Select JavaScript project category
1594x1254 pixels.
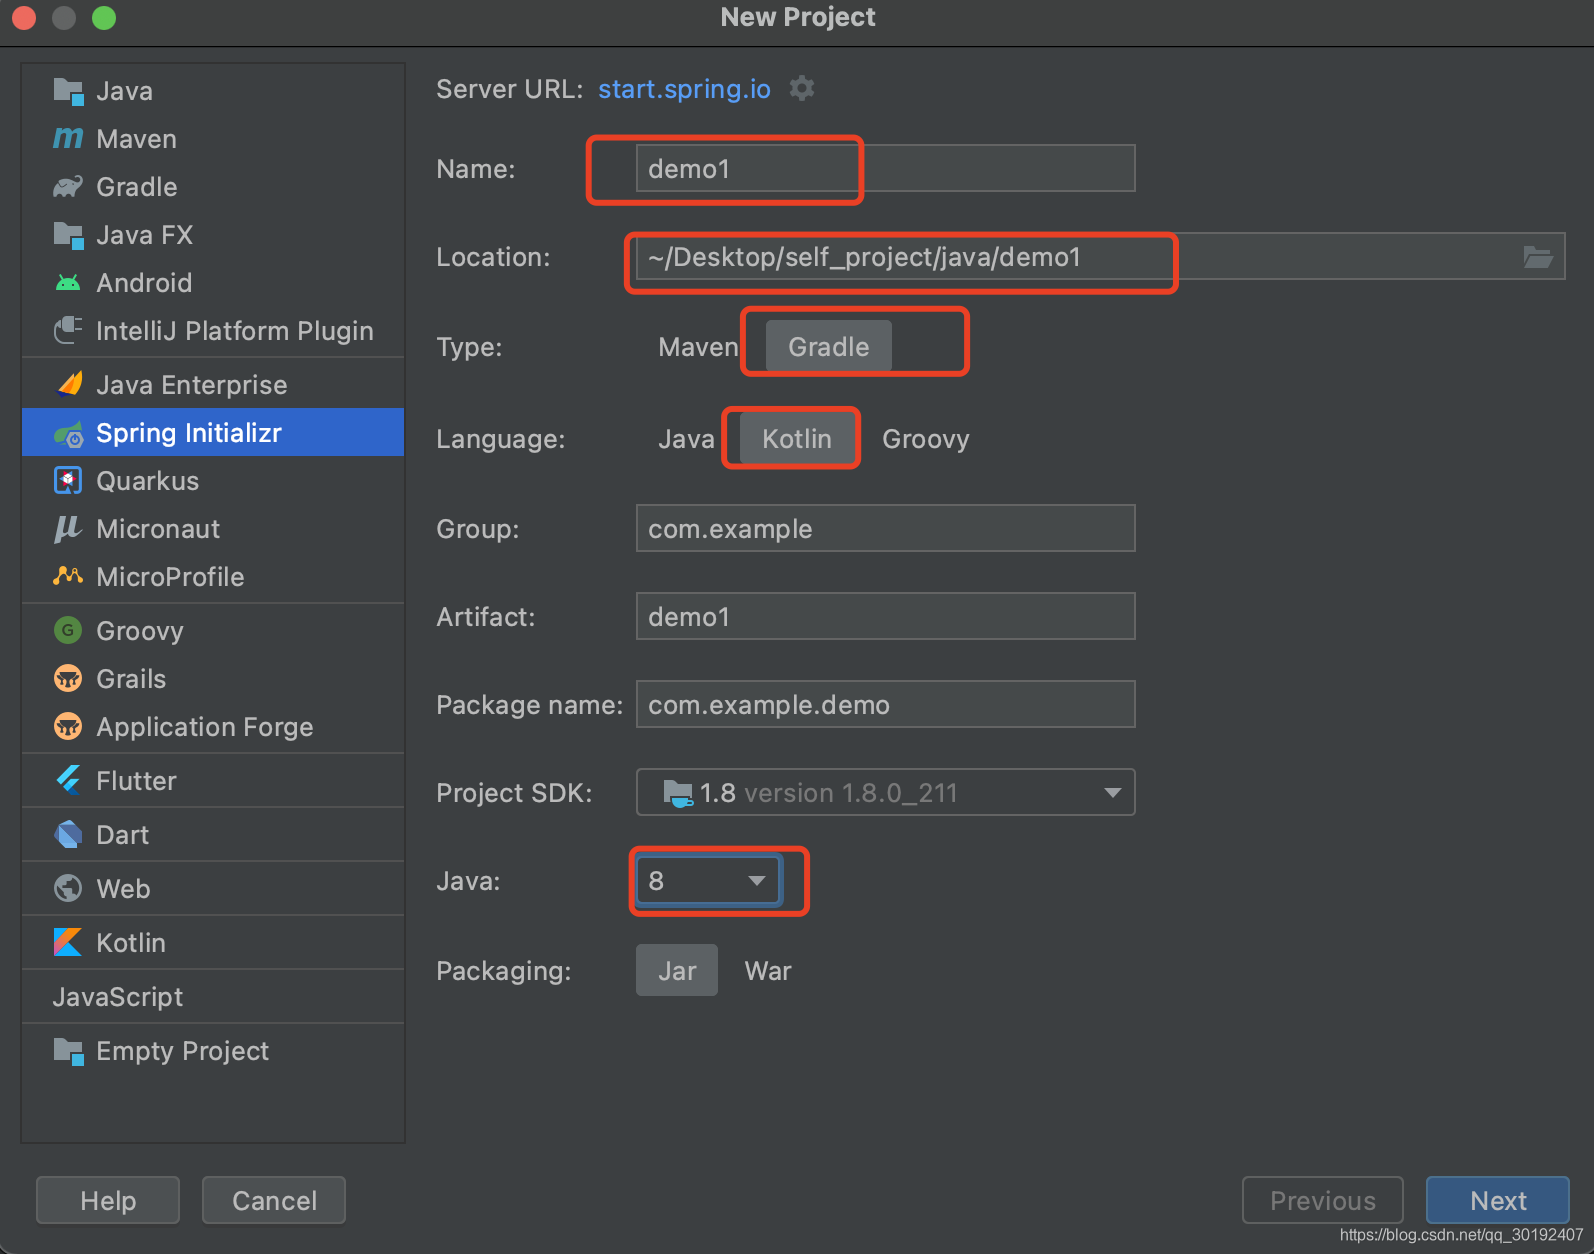click(213, 997)
